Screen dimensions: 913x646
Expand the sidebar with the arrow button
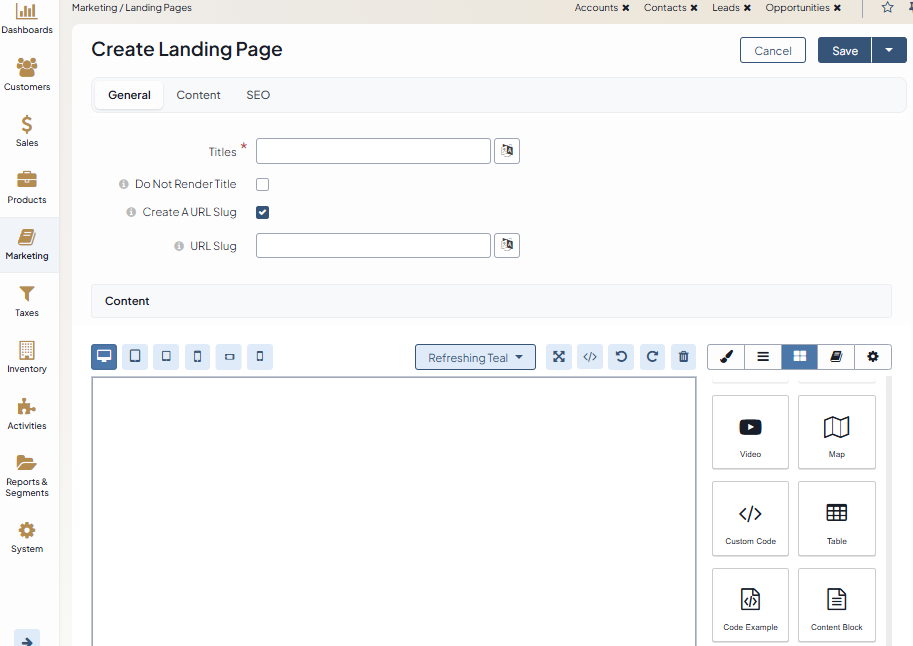tap(27, 640)
